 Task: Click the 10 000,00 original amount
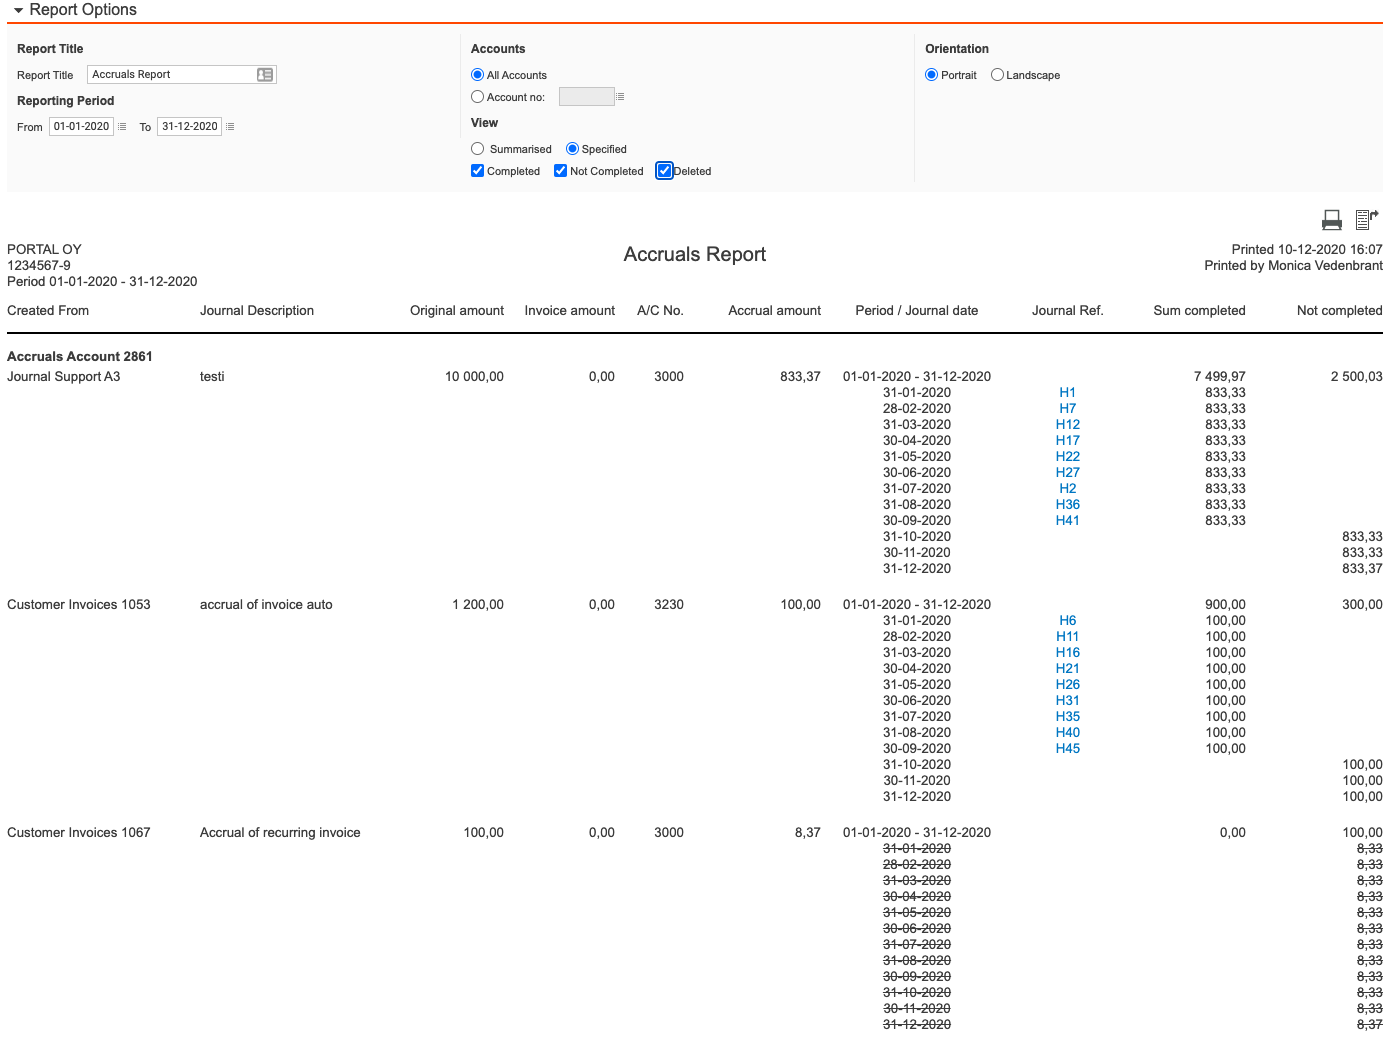coord(474,377)
